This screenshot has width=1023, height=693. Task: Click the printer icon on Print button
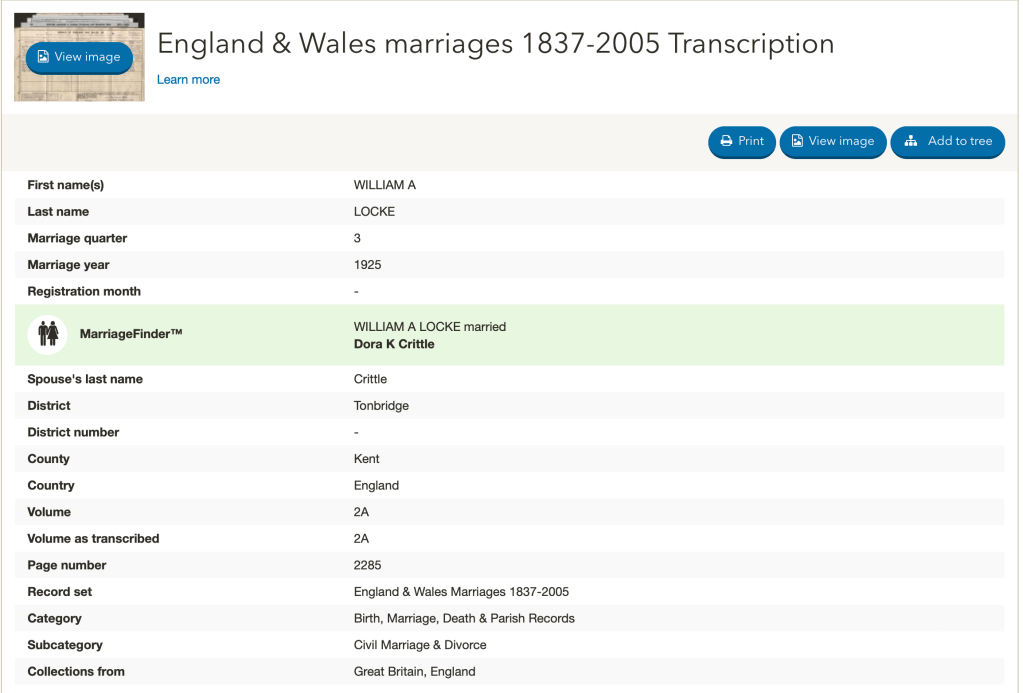[726, 142]
